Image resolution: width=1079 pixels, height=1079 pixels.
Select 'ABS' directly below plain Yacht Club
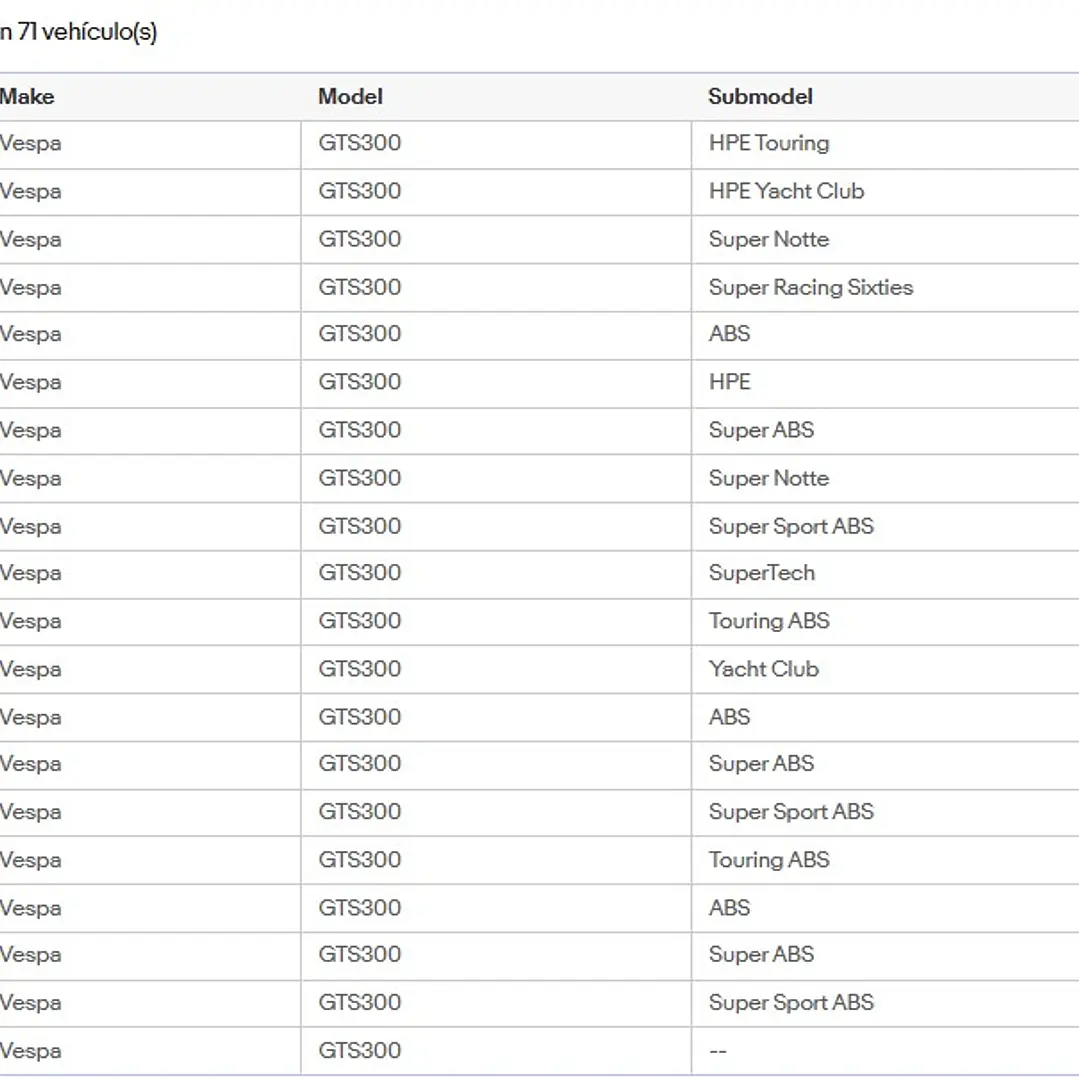729,717
